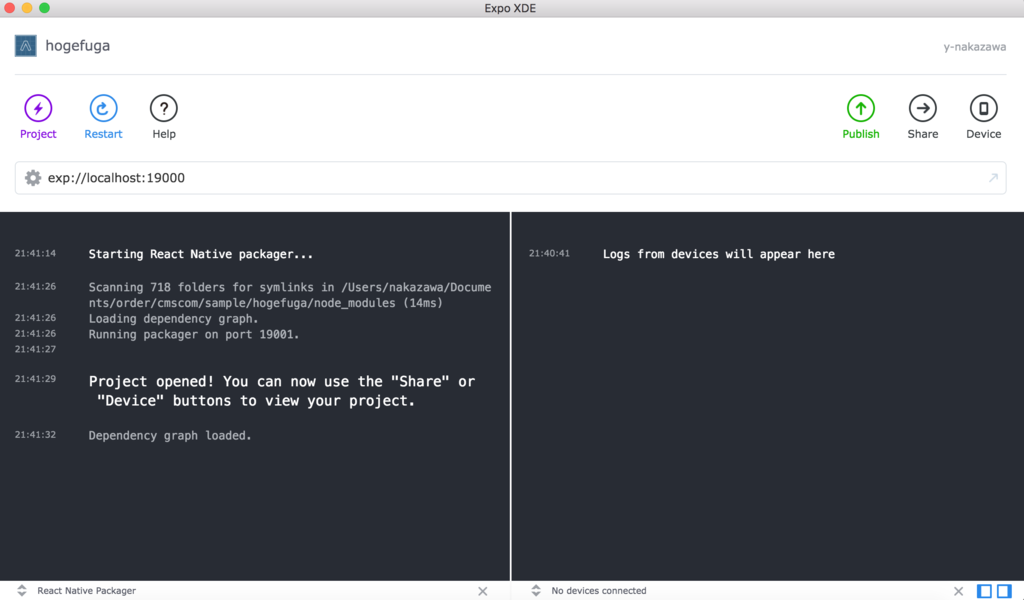
Task: Select the 'Project opened!' message
Action: pyautogui.click(x=282, y=391)
